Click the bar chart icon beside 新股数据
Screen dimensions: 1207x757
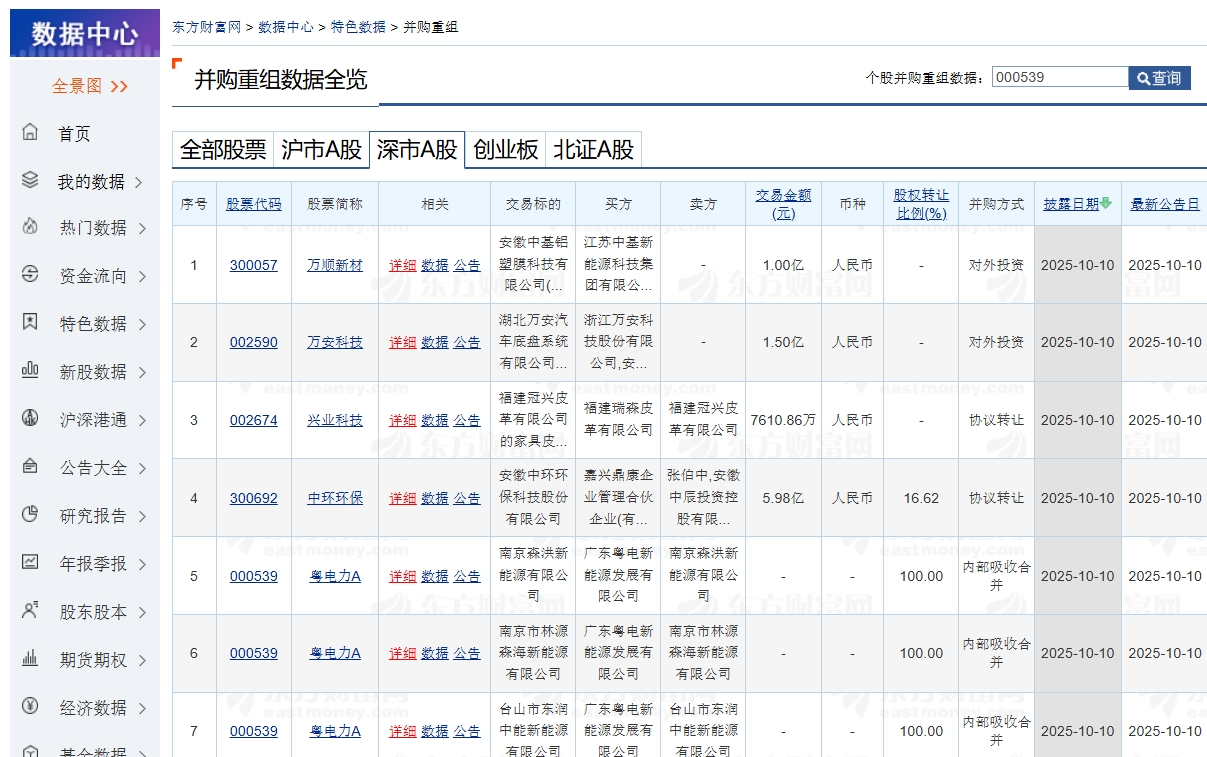30,371
